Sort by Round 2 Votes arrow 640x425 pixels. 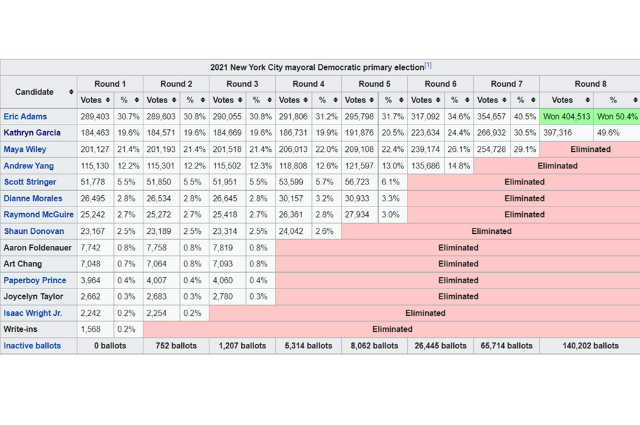[x=174, y=100]
